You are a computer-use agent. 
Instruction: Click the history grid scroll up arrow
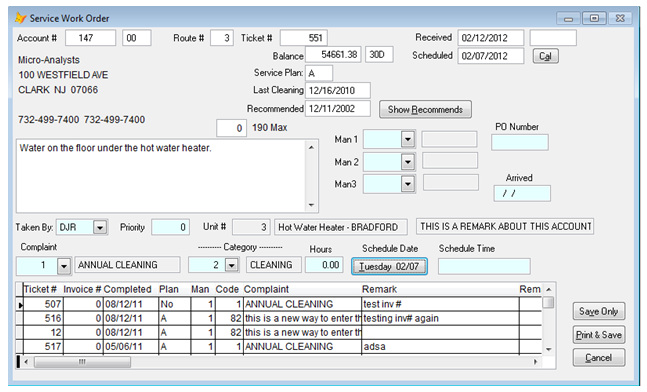[548, 290]
